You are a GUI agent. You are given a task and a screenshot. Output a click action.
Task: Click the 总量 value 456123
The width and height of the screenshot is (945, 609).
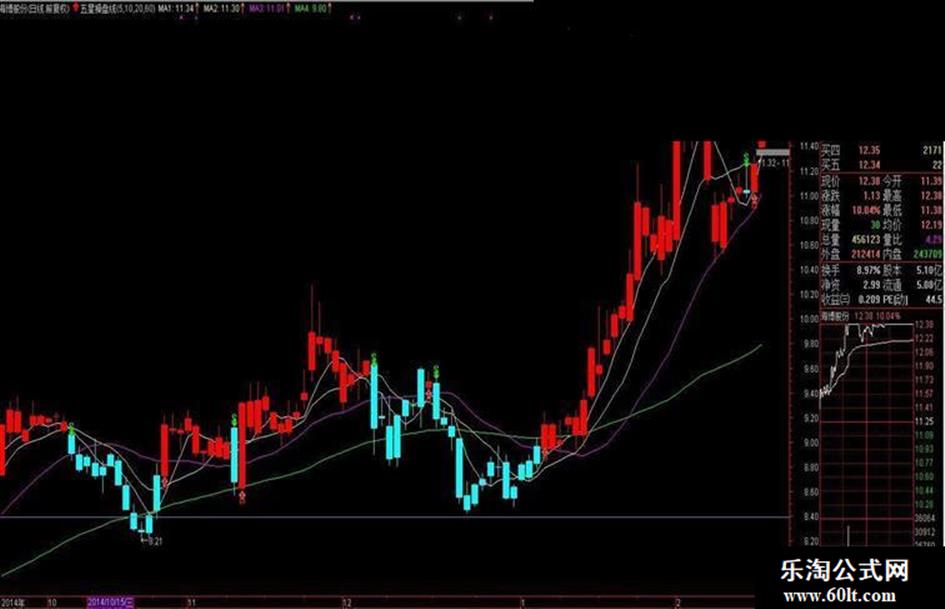[865, 239]
